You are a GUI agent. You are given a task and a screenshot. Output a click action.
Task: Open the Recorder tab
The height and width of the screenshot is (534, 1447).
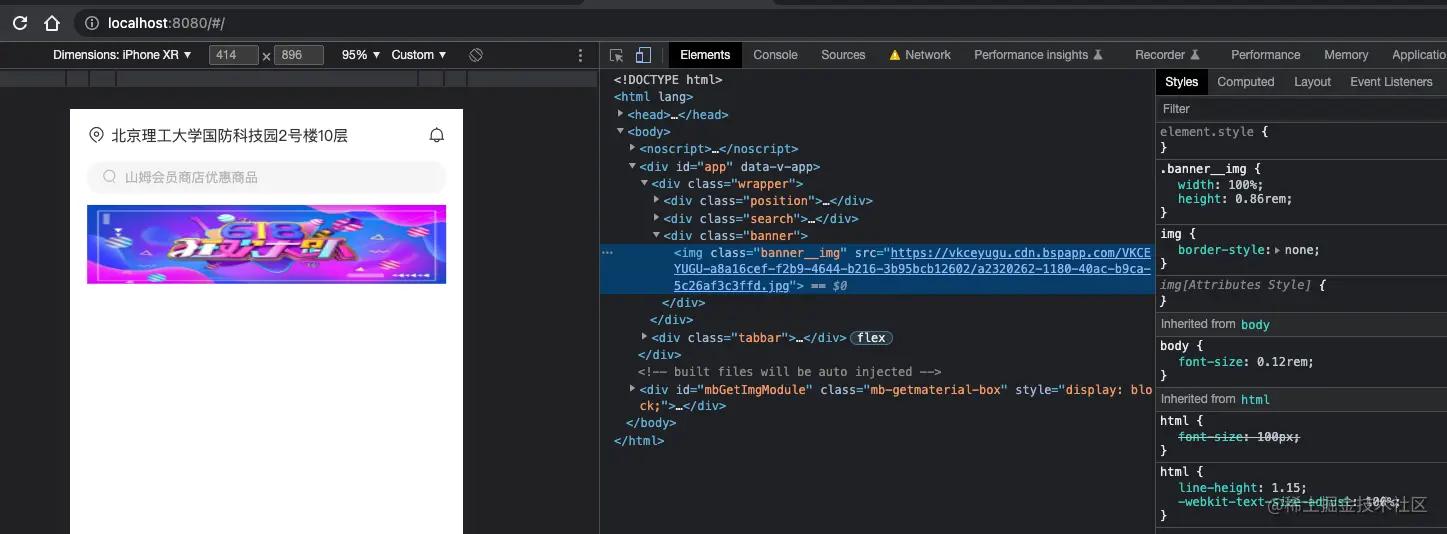[1167, 55]
